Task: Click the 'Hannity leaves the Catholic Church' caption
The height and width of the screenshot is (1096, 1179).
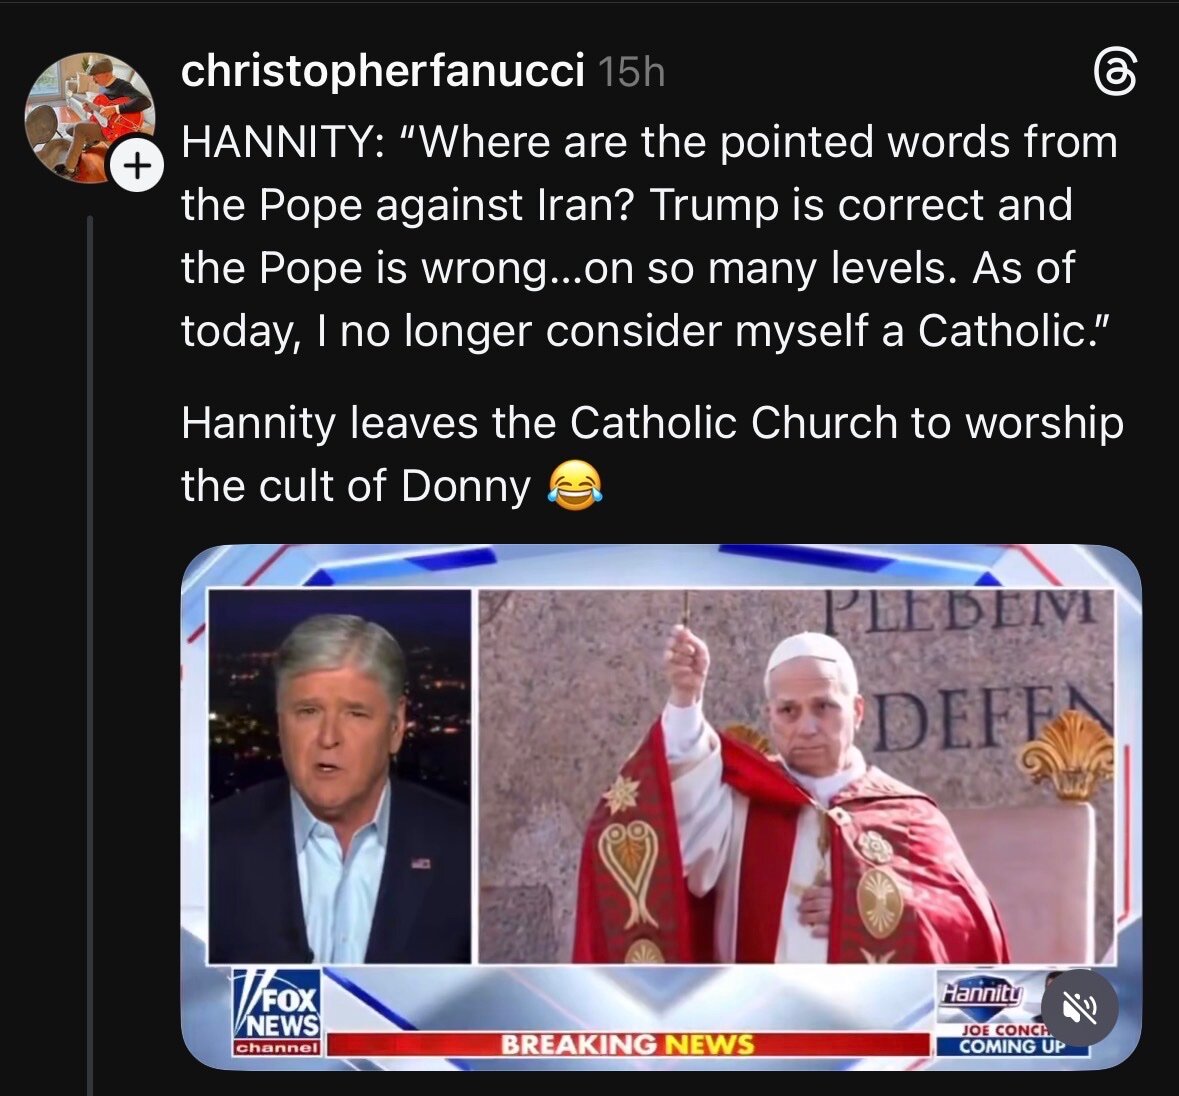Action: click(x=651, y=454)
